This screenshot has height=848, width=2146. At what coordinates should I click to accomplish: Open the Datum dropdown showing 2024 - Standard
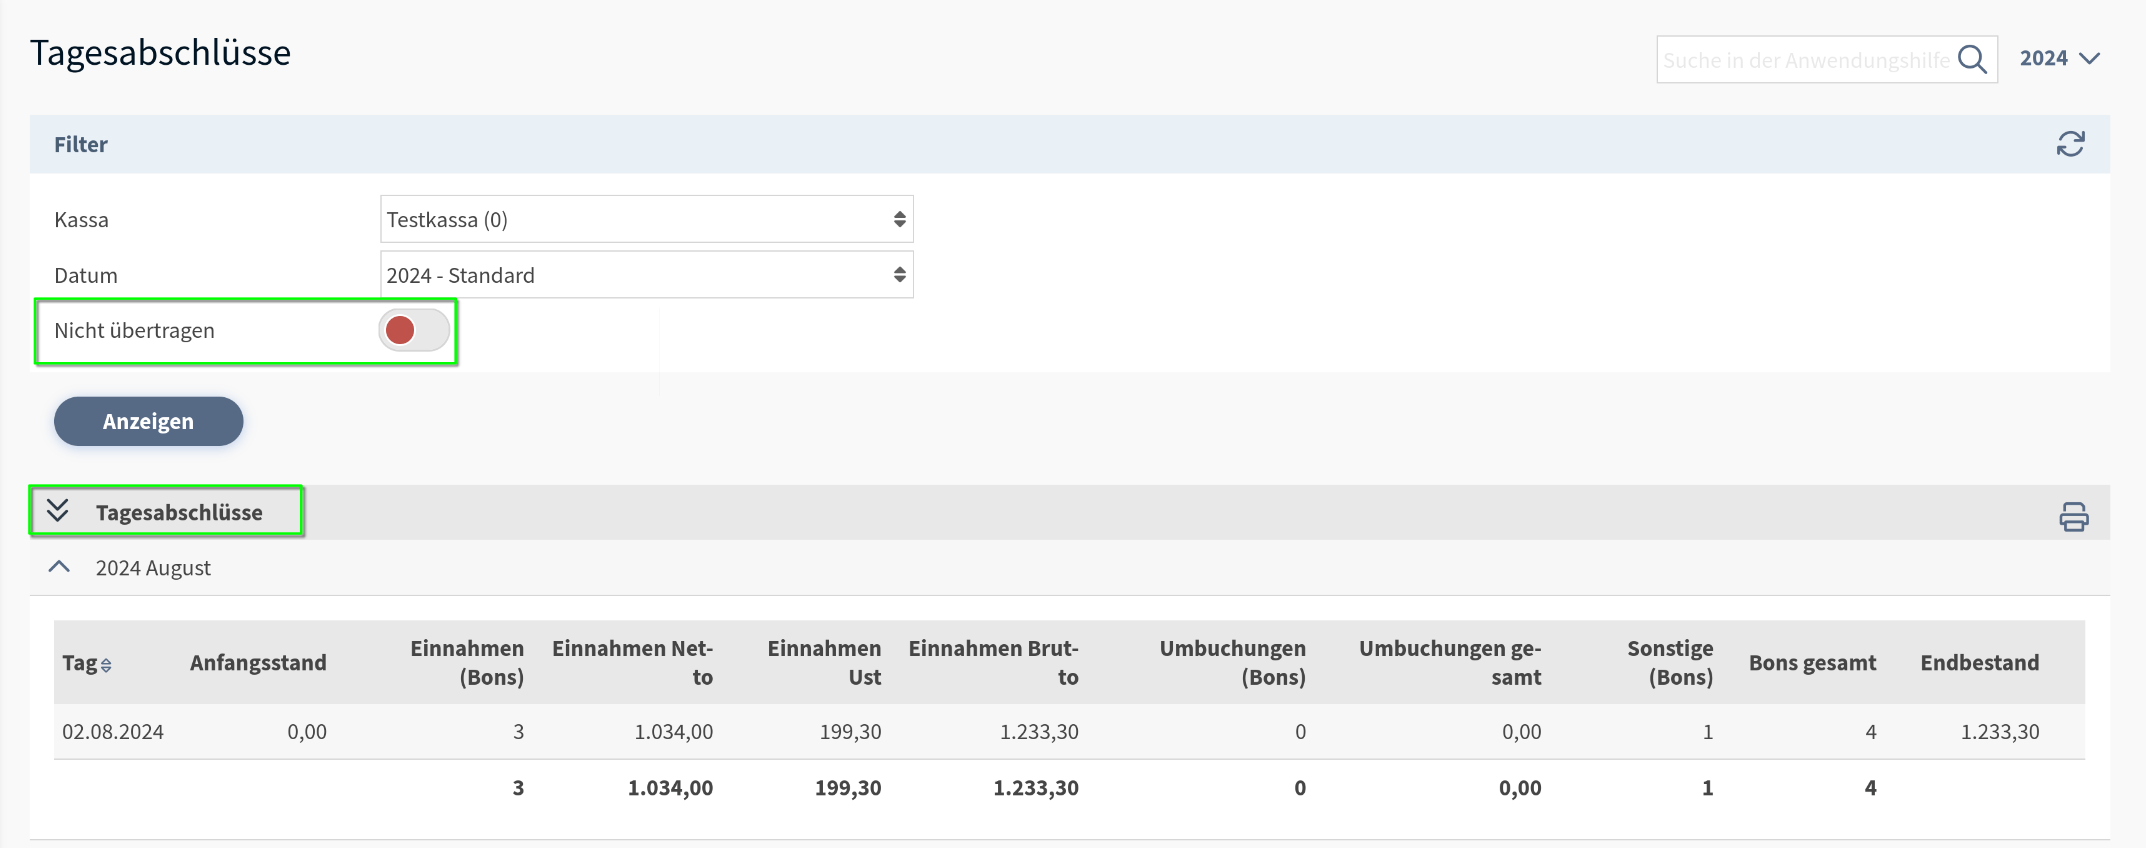pos(646,275)
